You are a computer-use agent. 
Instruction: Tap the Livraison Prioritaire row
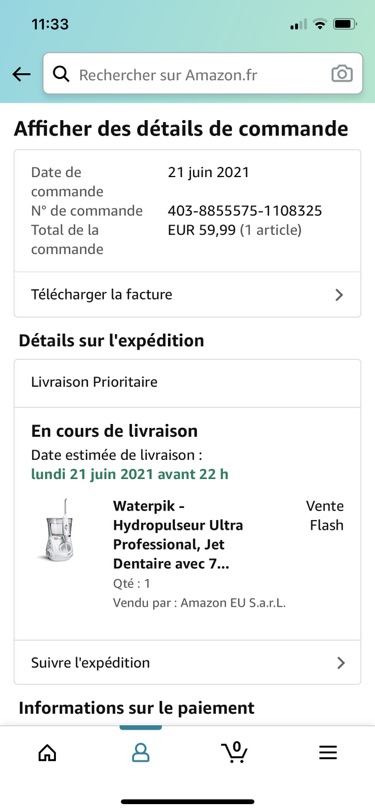coord(187,383)
